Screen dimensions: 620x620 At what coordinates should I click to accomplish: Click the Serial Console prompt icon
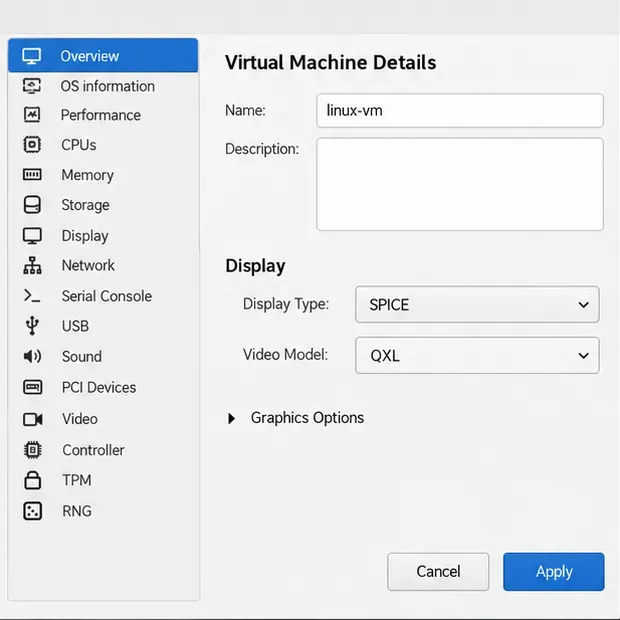pyautogui.click(x=32, y=296)
